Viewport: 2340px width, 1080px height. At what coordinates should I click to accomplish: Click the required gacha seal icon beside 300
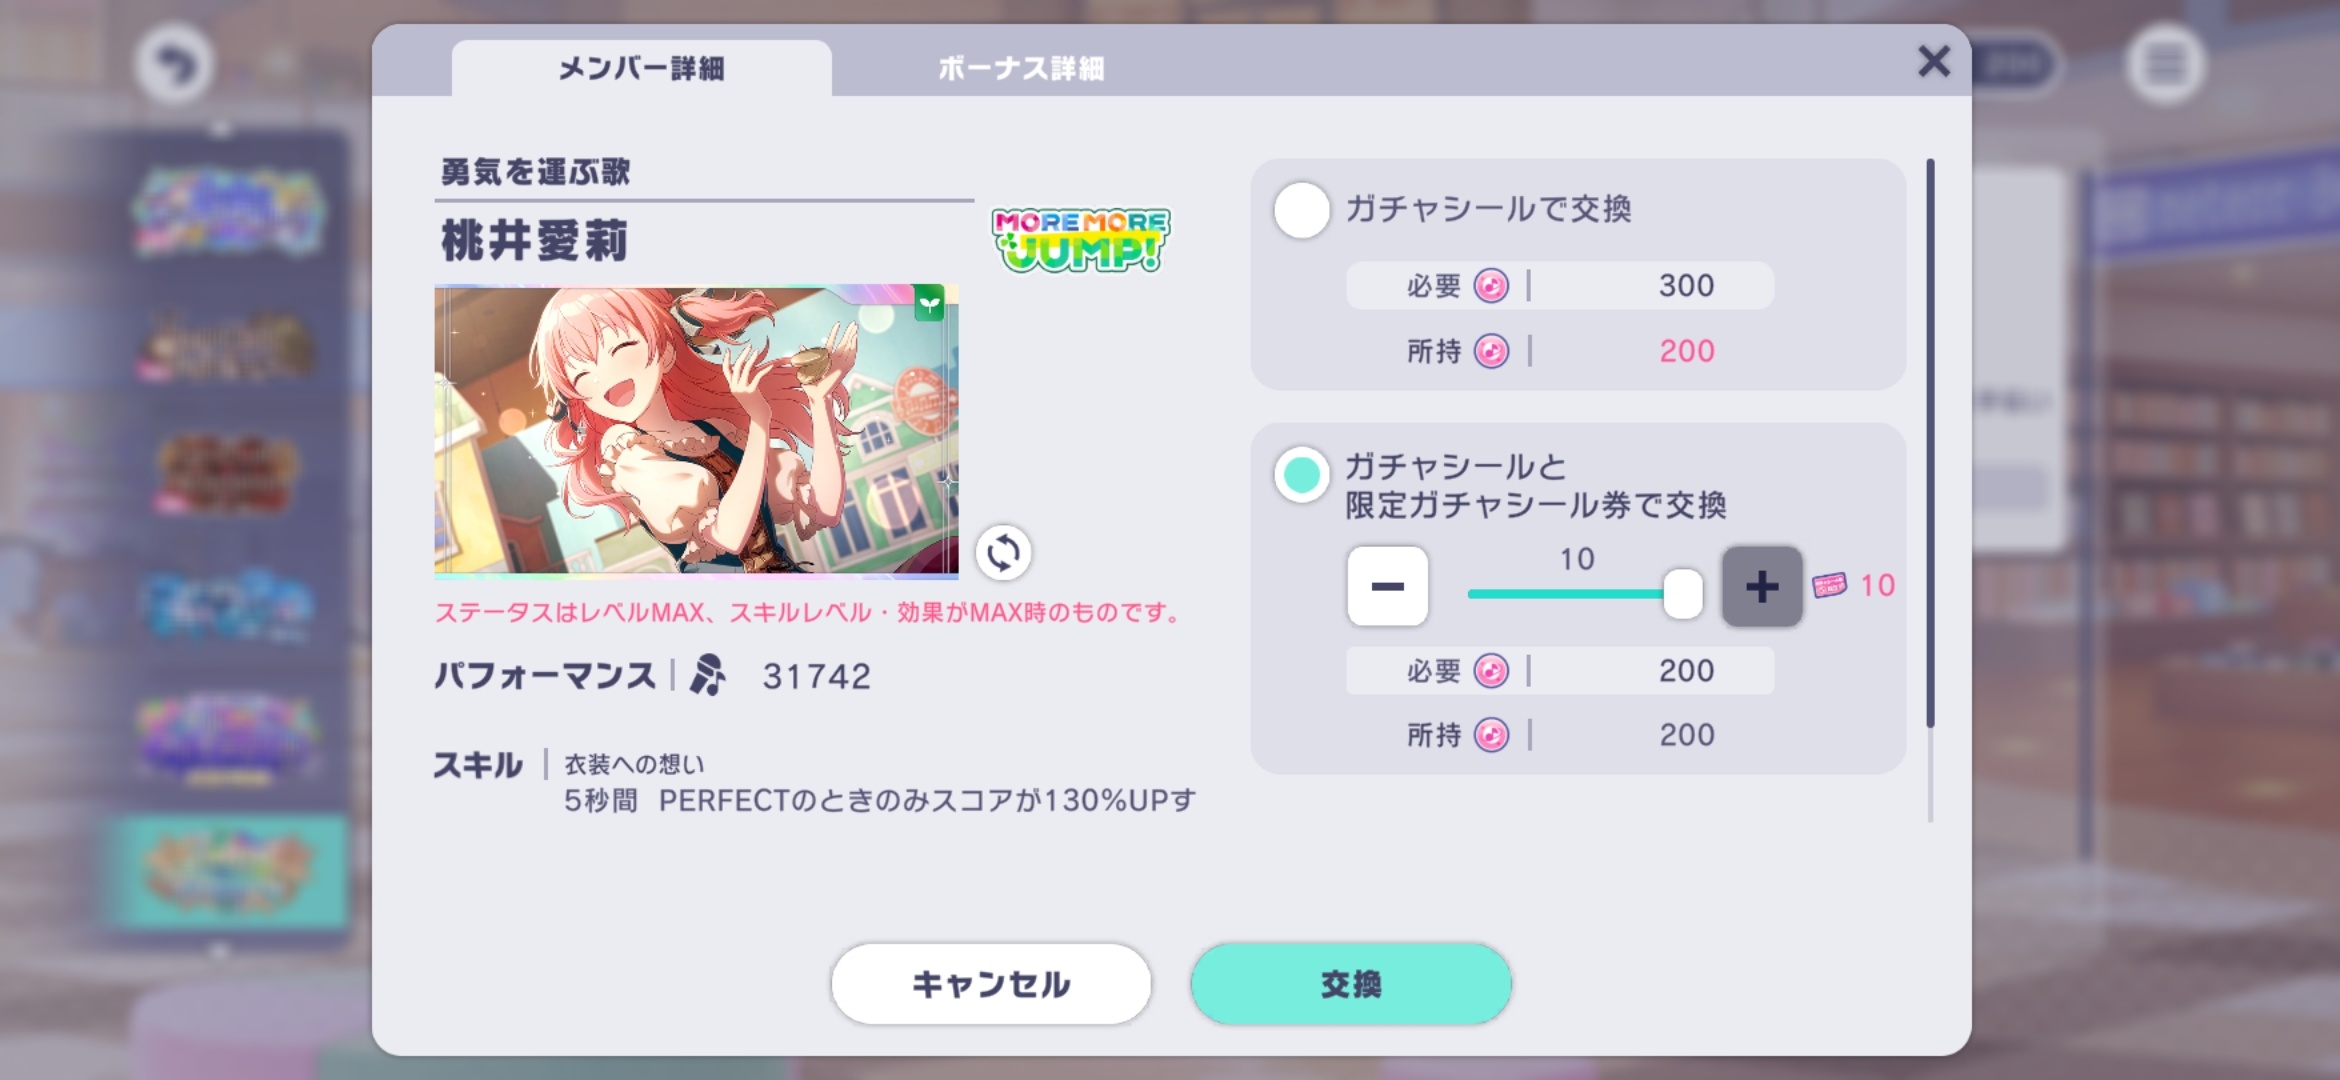tap(1491, 286)
